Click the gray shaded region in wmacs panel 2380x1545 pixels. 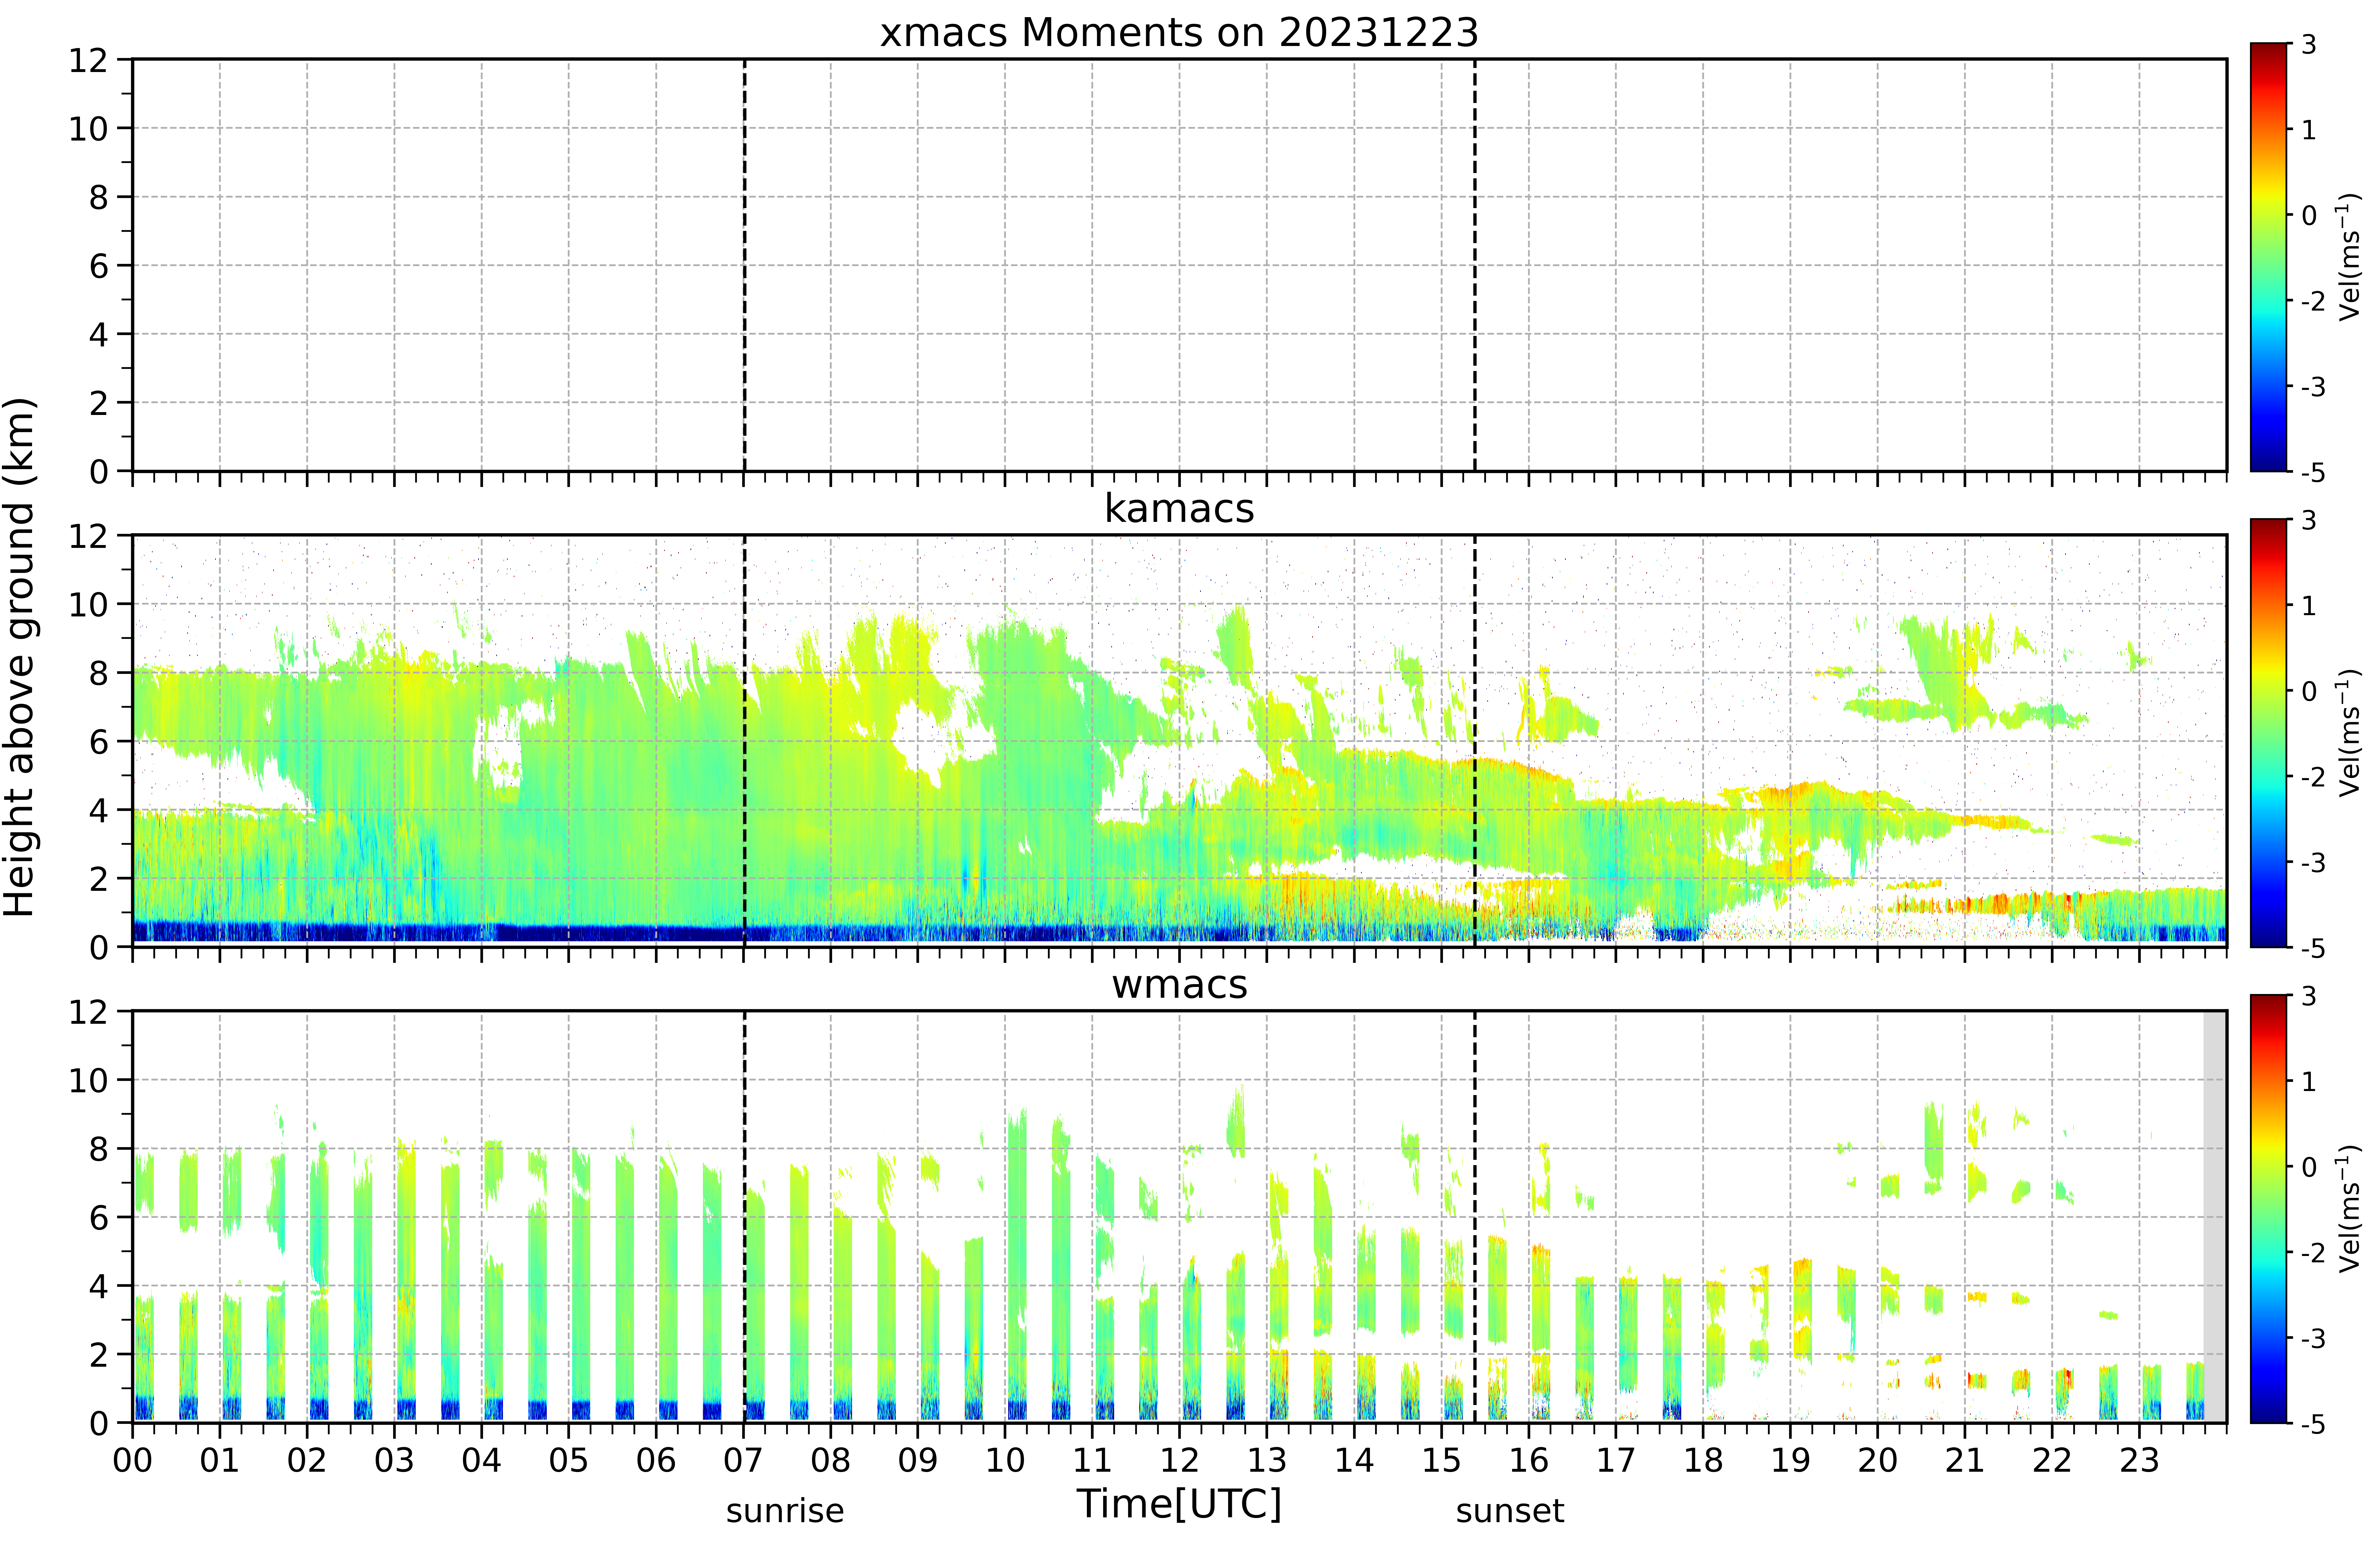click(2215, 1217)
